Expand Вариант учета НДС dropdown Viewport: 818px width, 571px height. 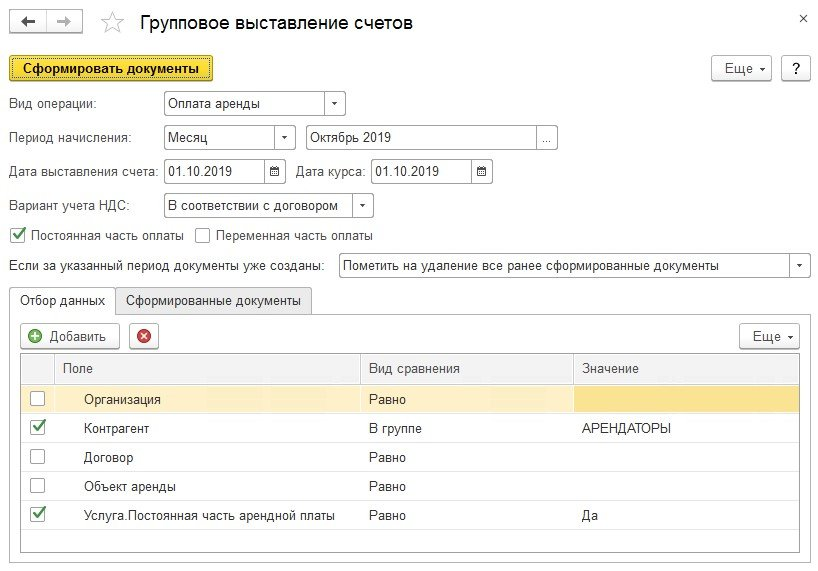[x=363, y=206]
